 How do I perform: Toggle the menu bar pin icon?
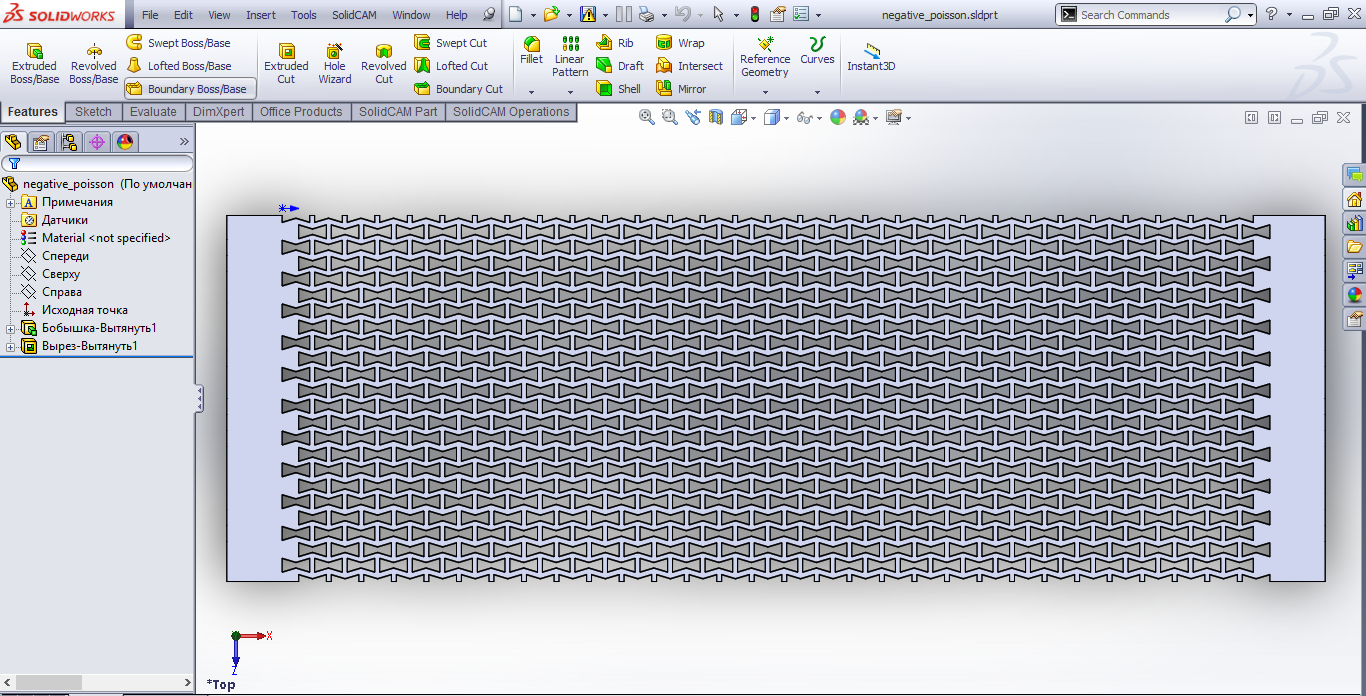[488, 15]
